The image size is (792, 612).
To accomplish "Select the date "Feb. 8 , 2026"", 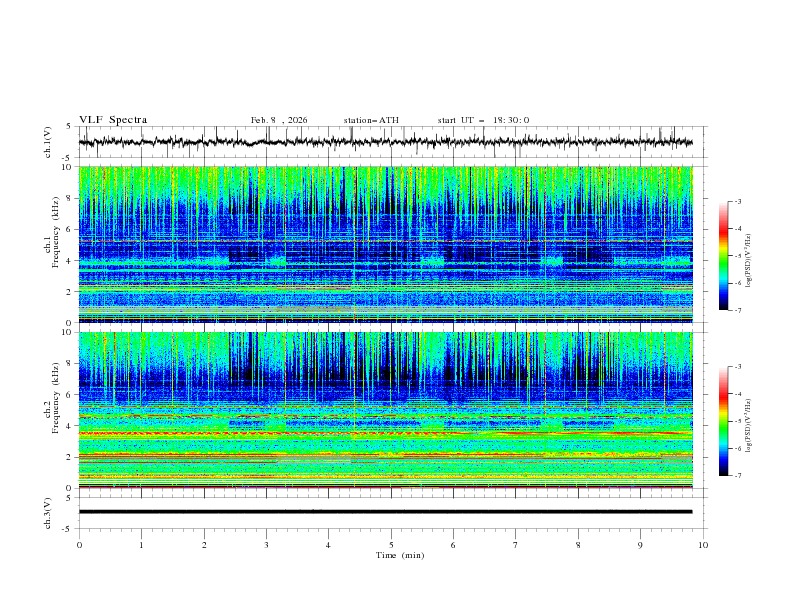I will 279,120.
